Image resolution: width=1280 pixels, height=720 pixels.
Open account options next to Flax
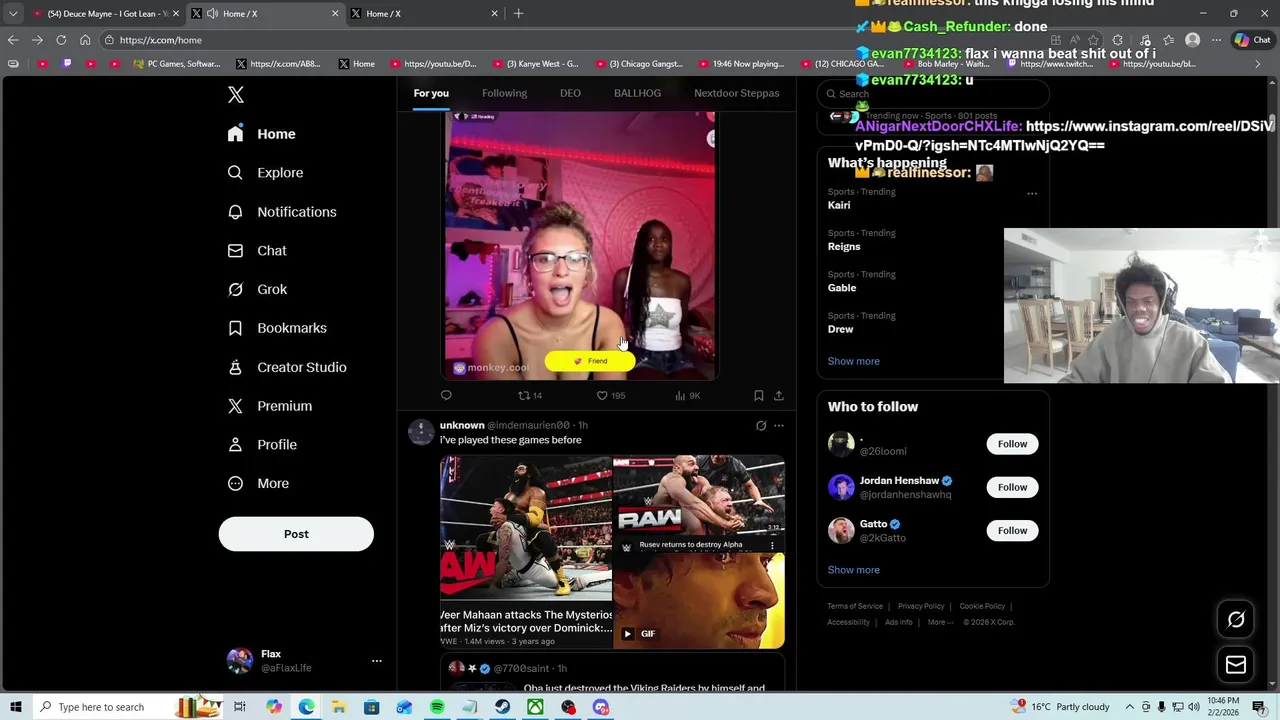pos(377,661)
